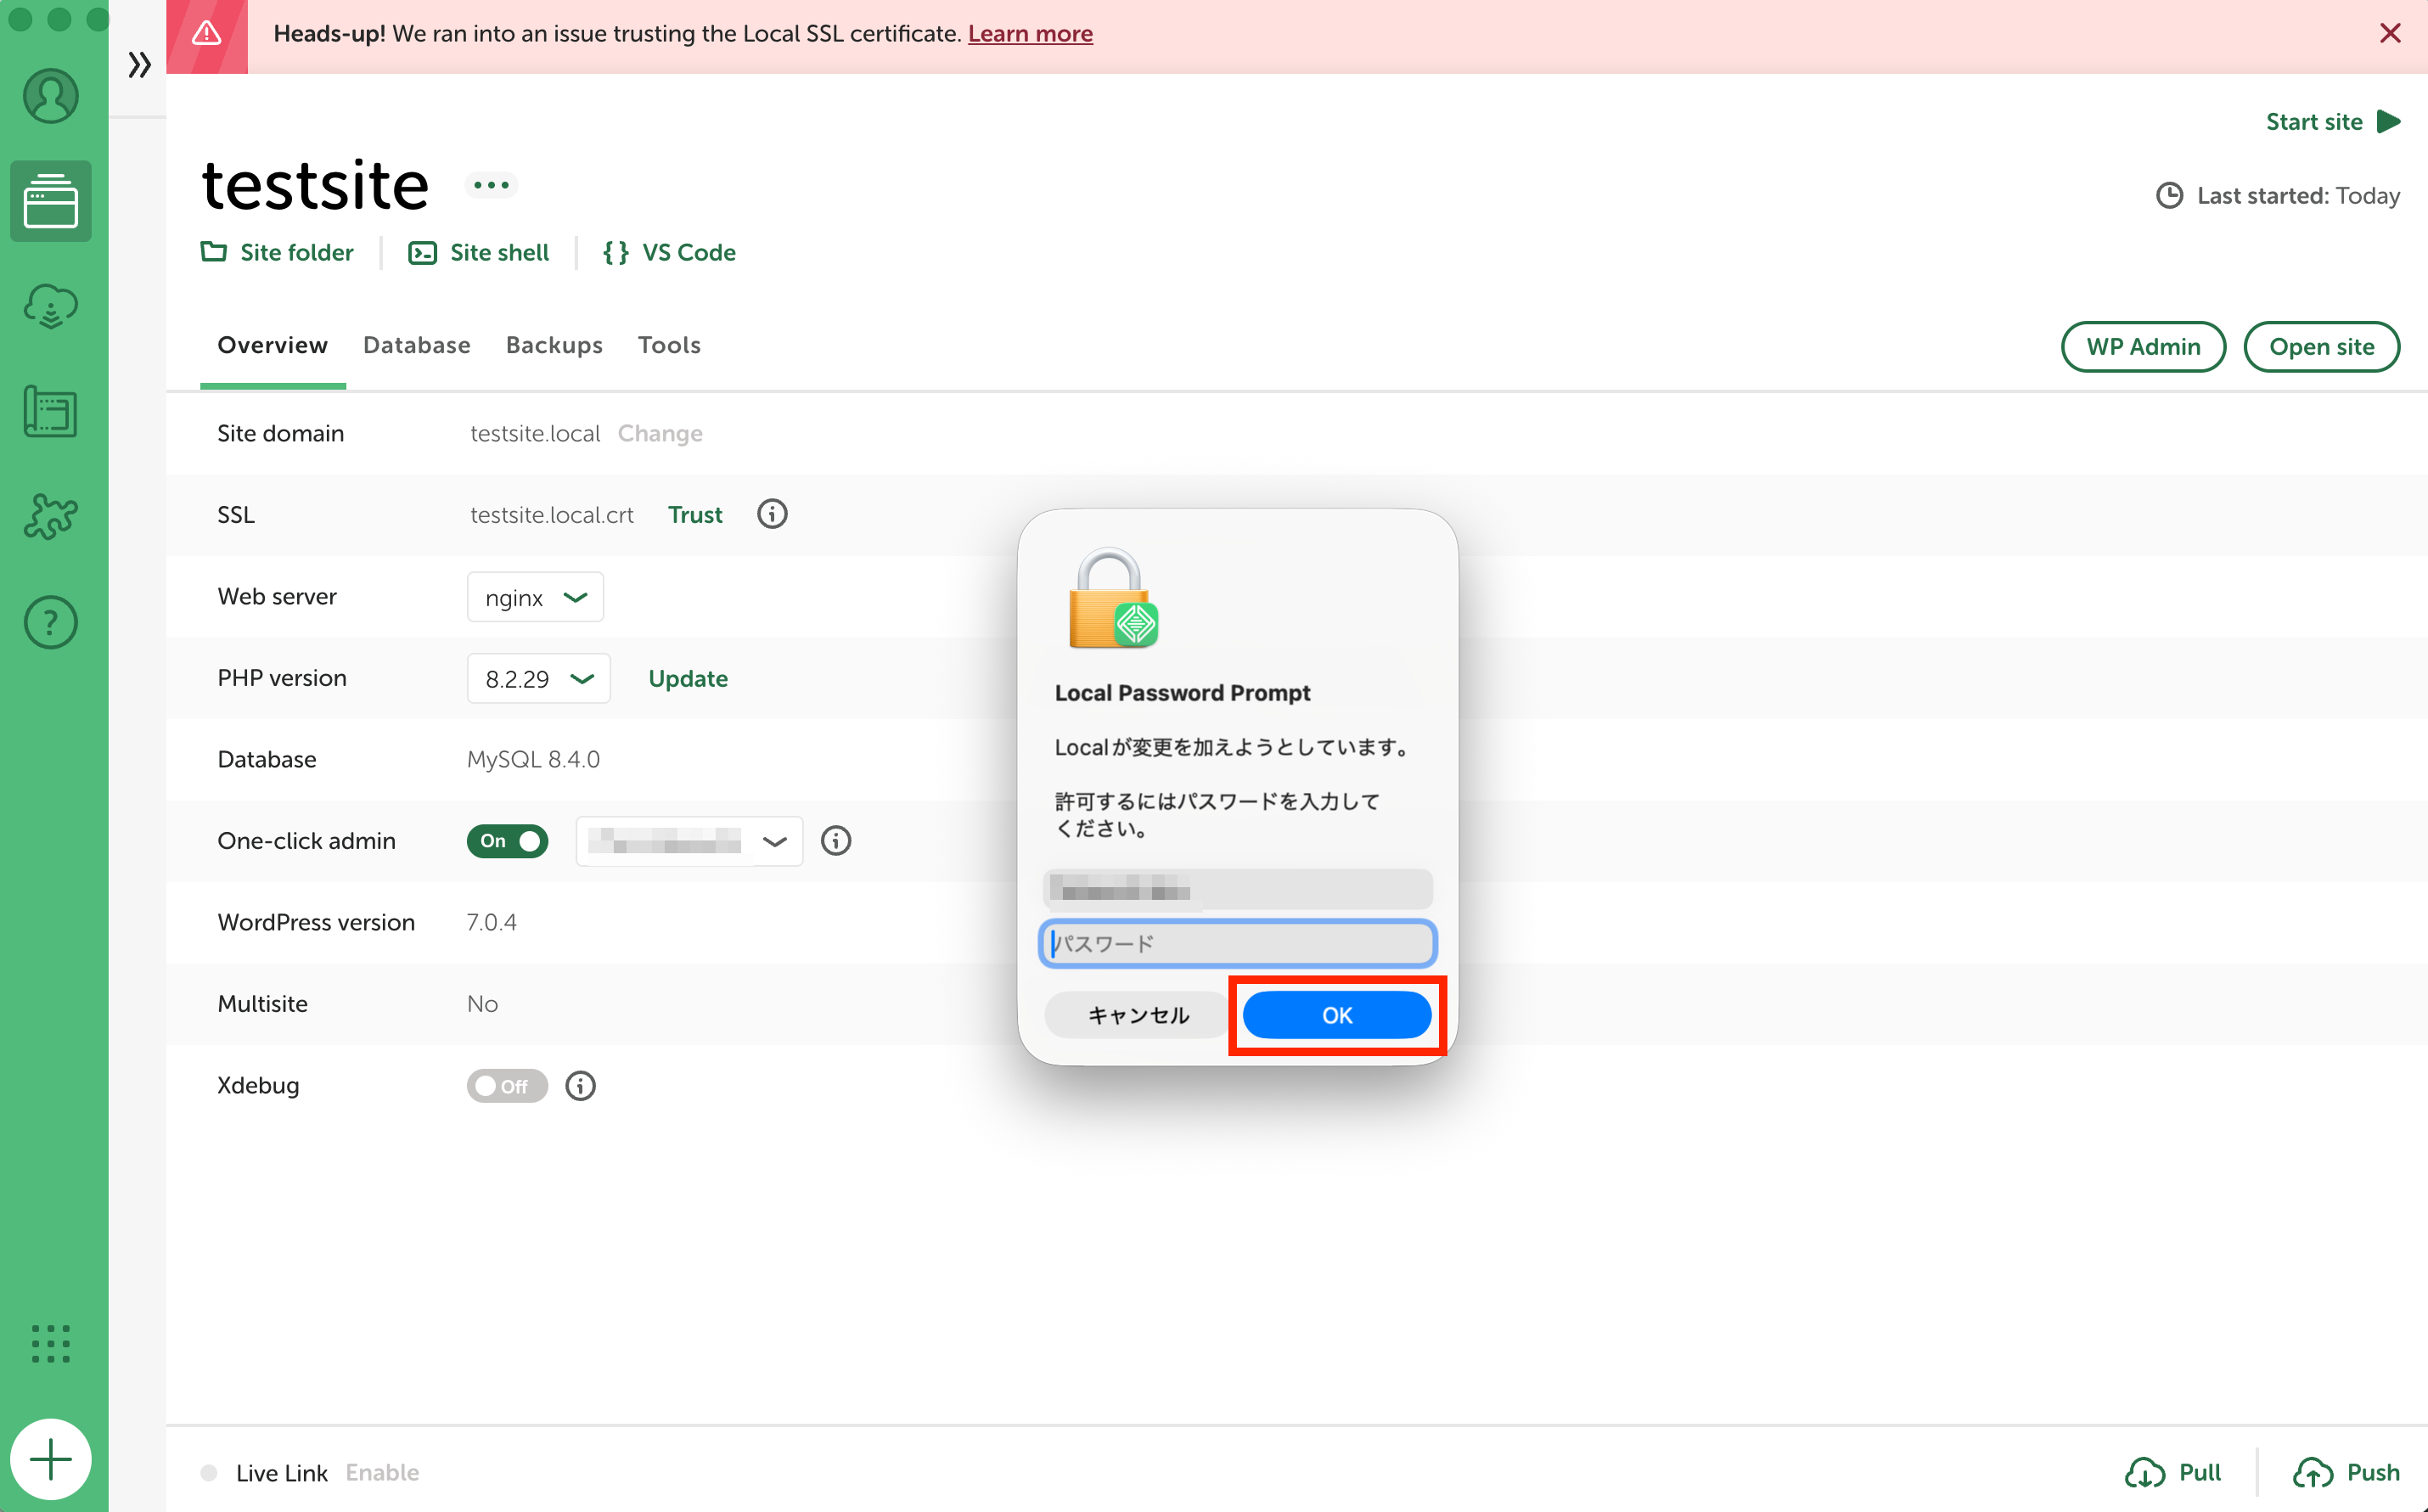The width and height of the screenshot is (2428, 1512).
Task: Click the Pull cloud button
Action: point(2173,1473)
